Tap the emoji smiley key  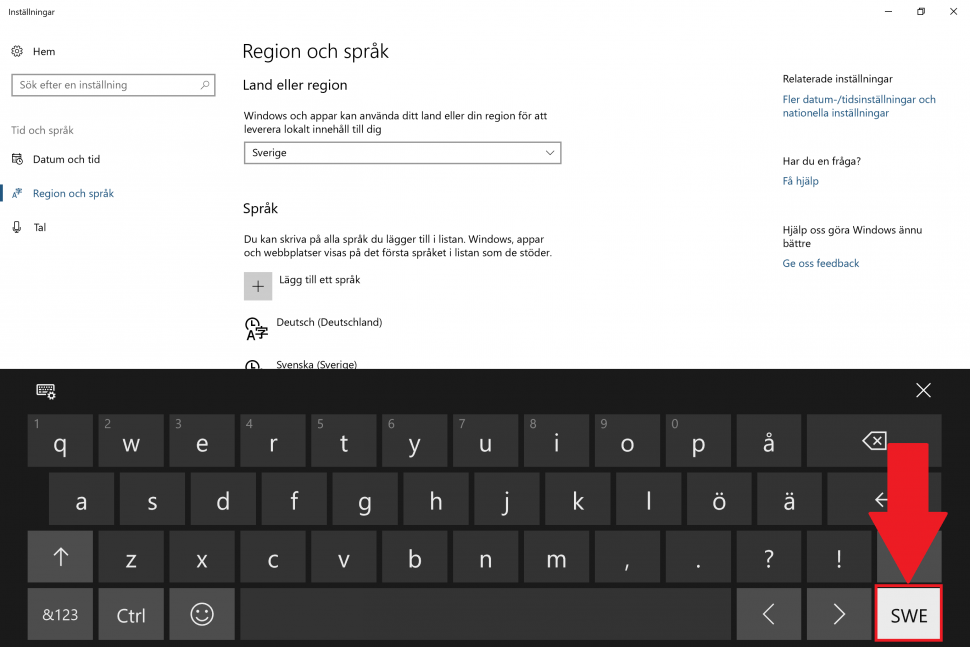tap(202, 614)
